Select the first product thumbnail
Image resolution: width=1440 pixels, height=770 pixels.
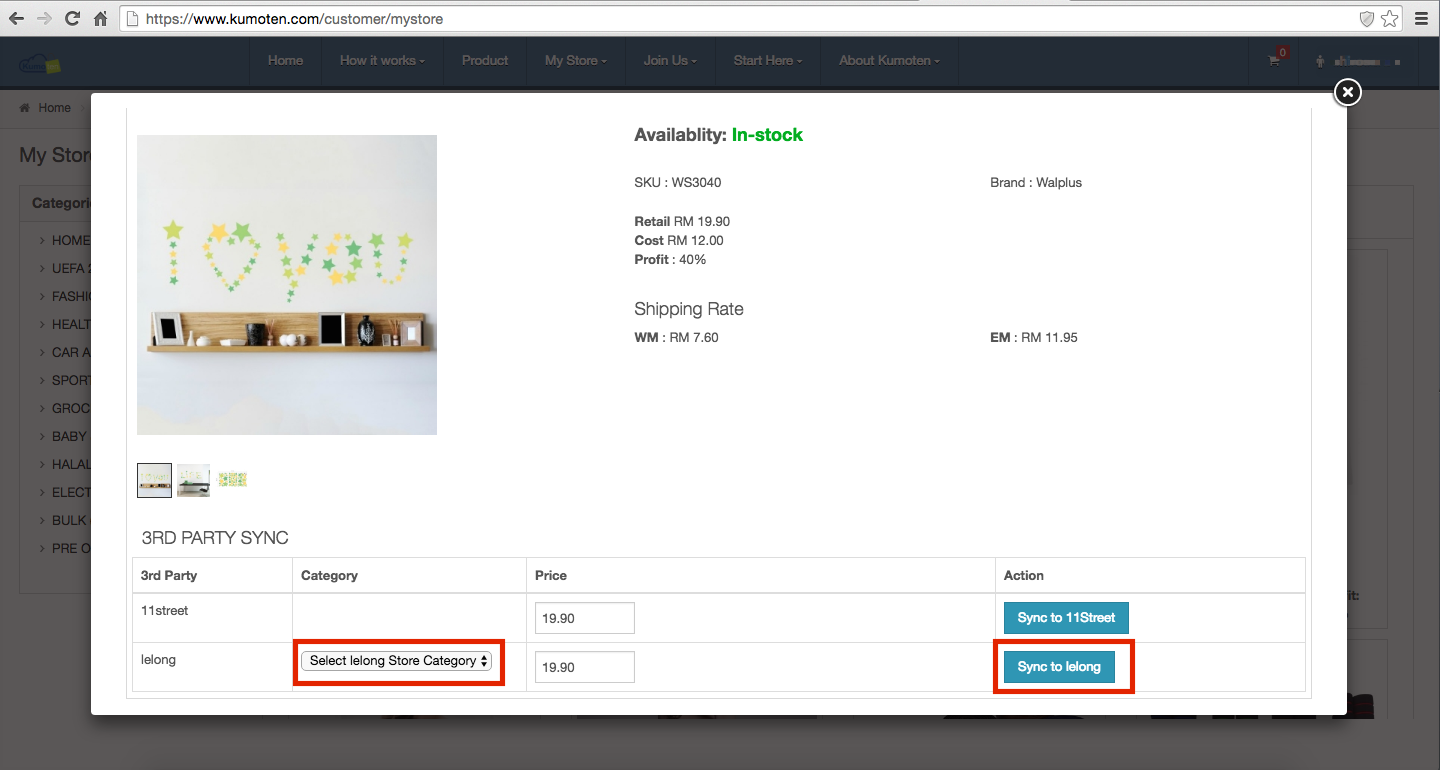click(154, 480)
